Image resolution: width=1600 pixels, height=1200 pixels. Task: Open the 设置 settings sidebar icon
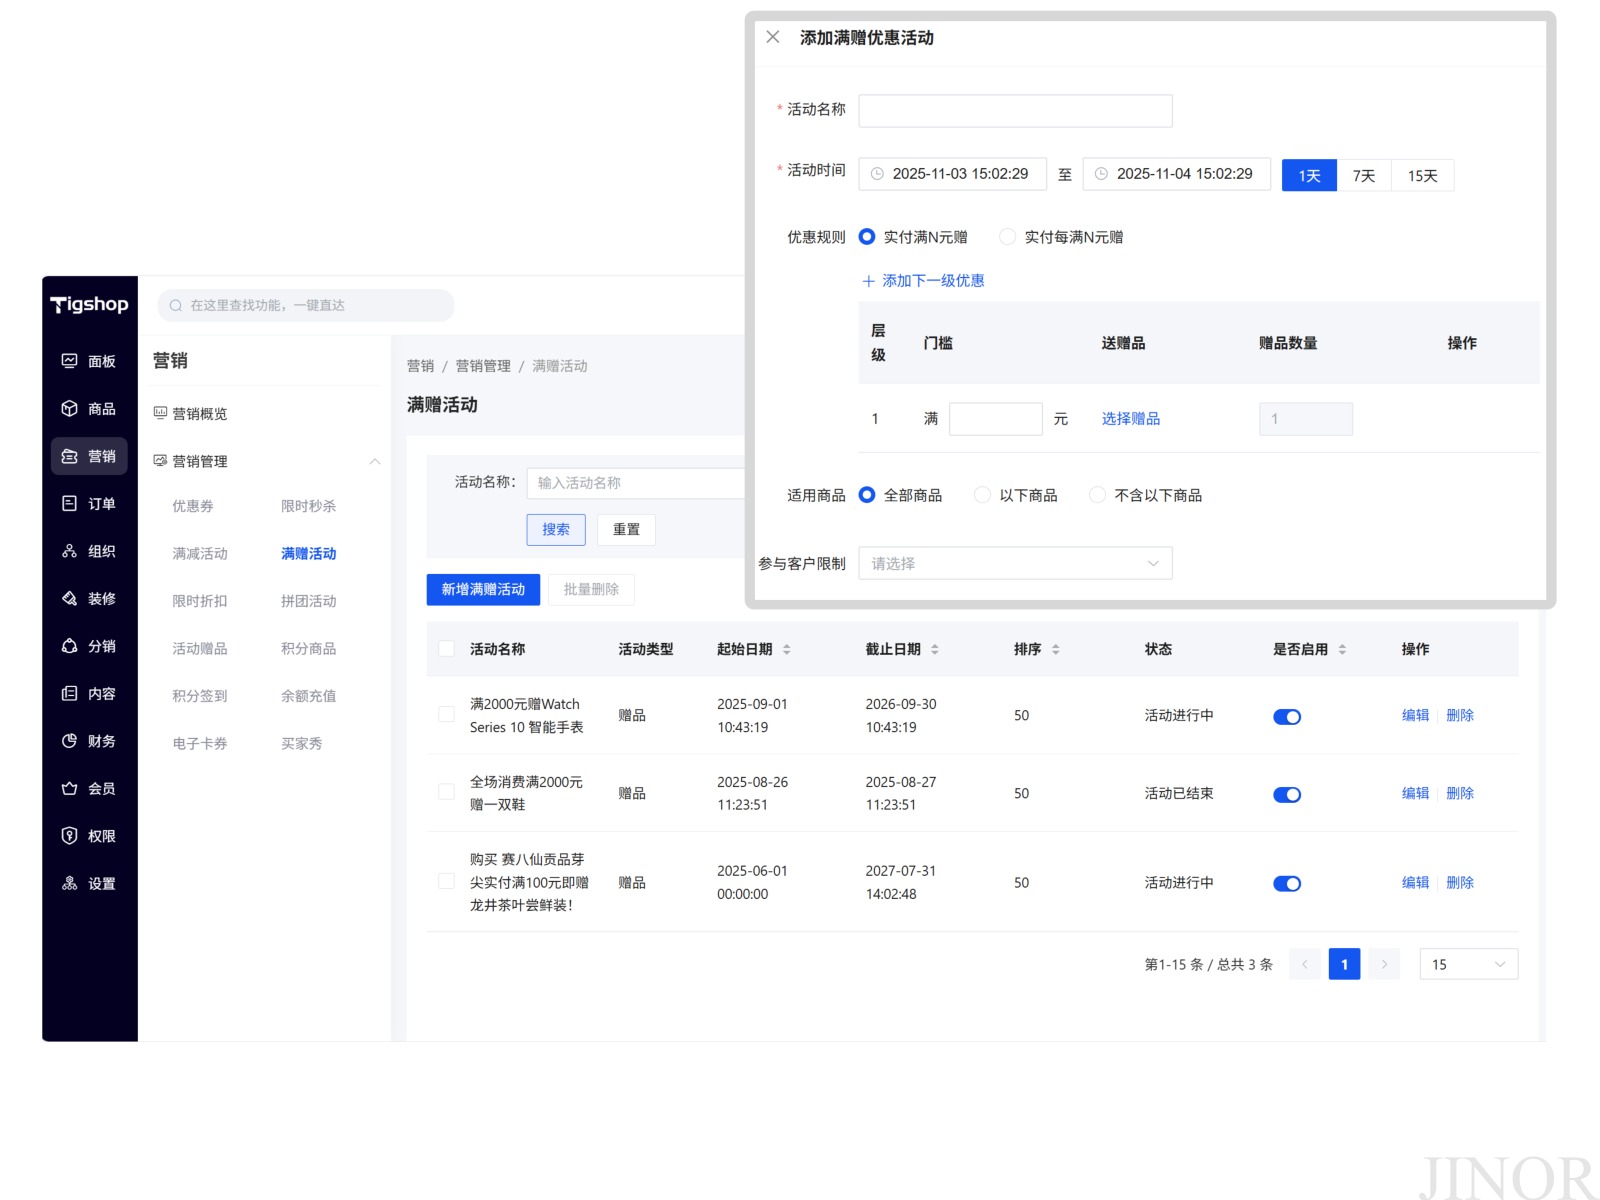[69, 883]
